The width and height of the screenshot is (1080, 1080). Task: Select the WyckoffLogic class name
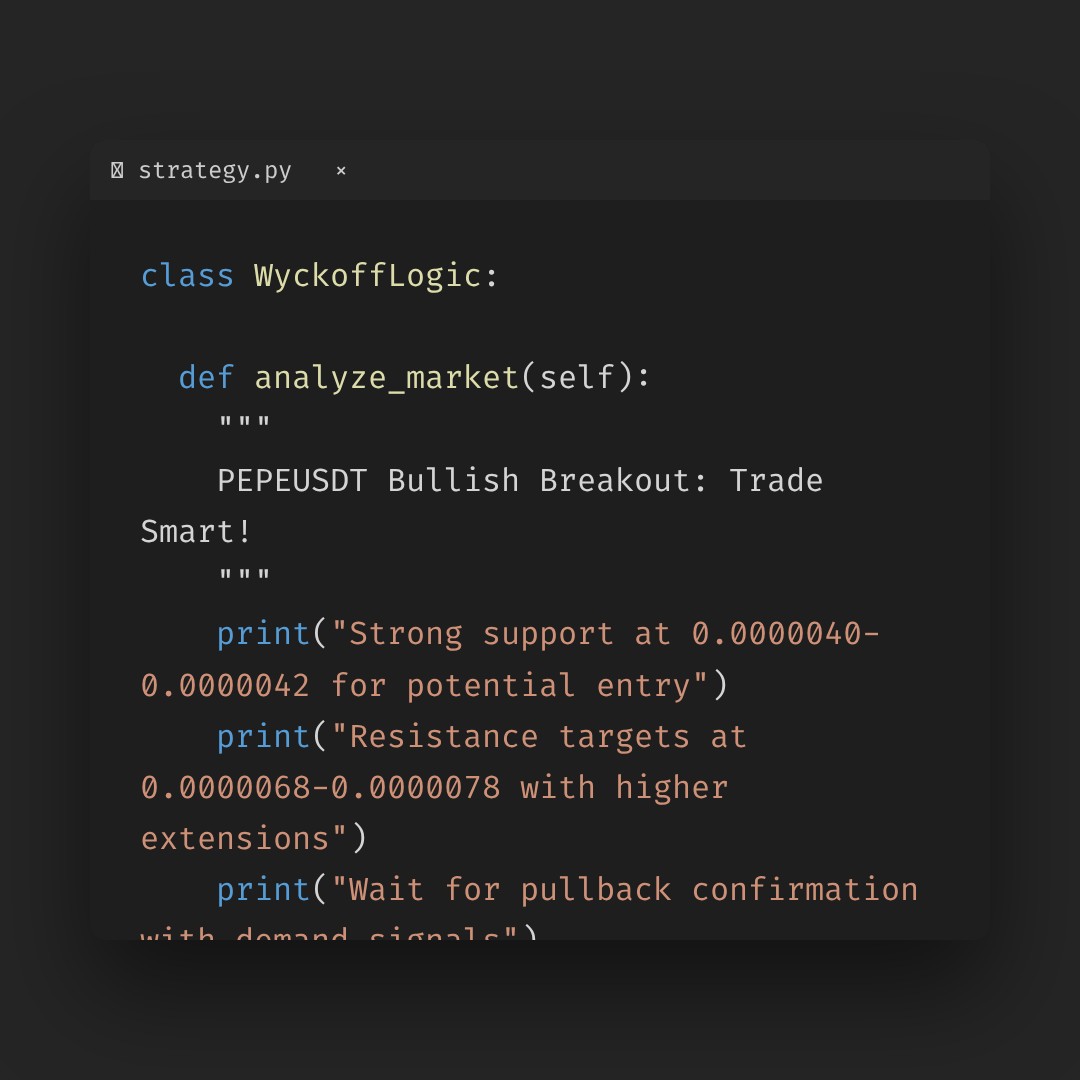tap(367, 276)
